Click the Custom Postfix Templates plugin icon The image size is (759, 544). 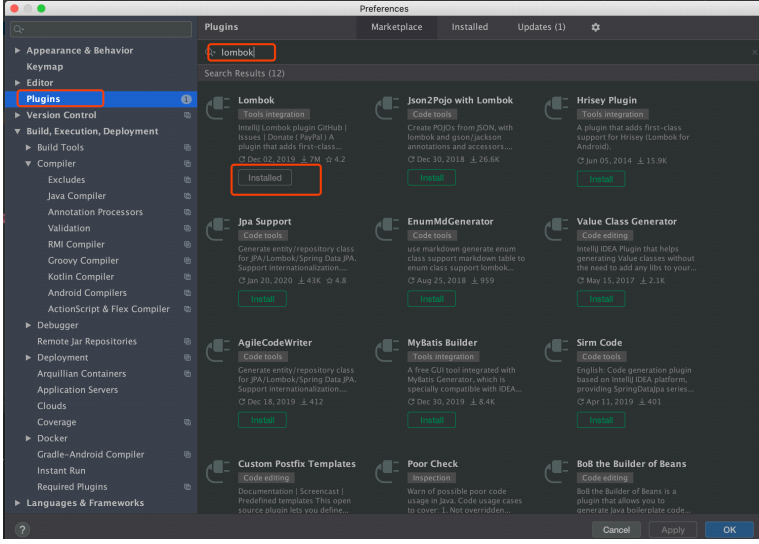(218, 471)
